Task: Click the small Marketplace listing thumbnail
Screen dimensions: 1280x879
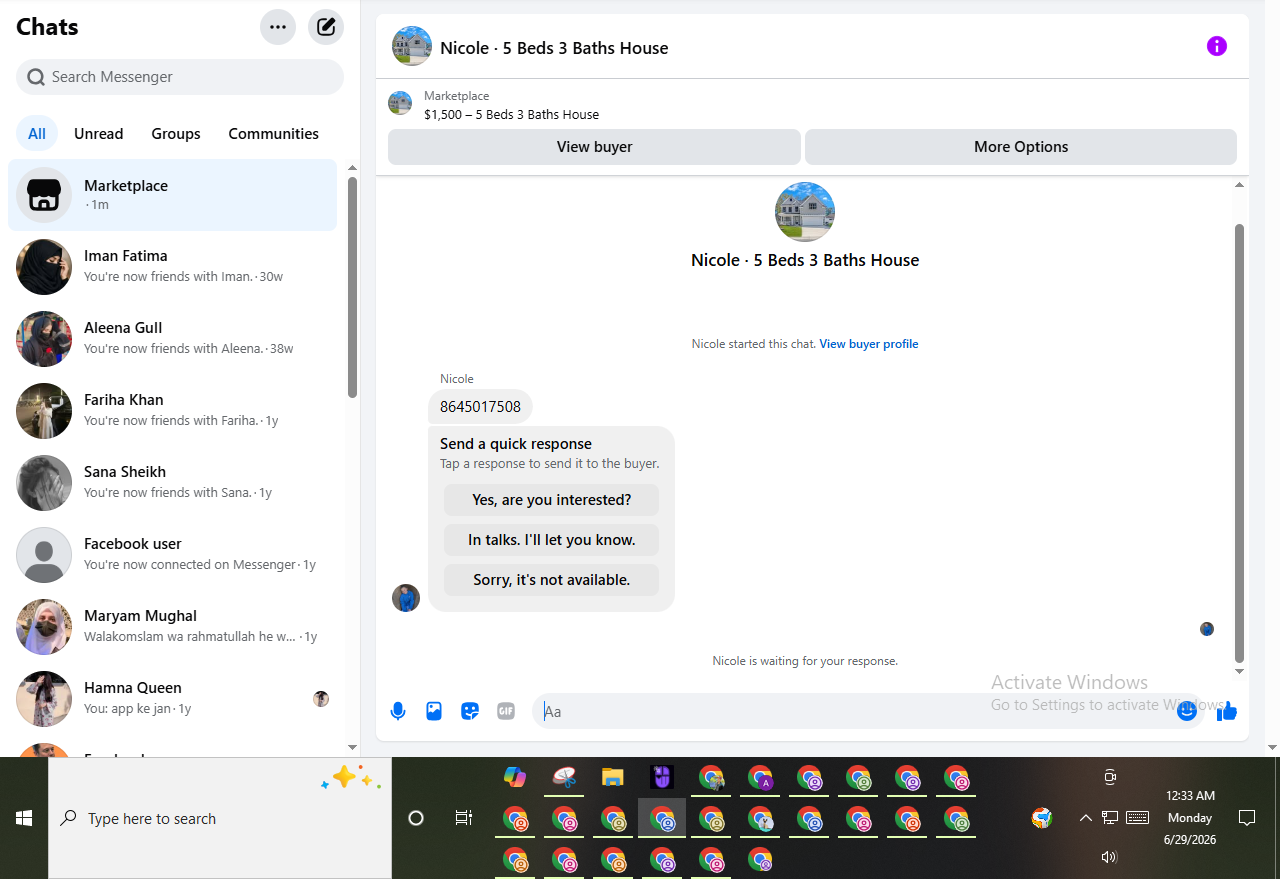Action: [x=400, y=103]
